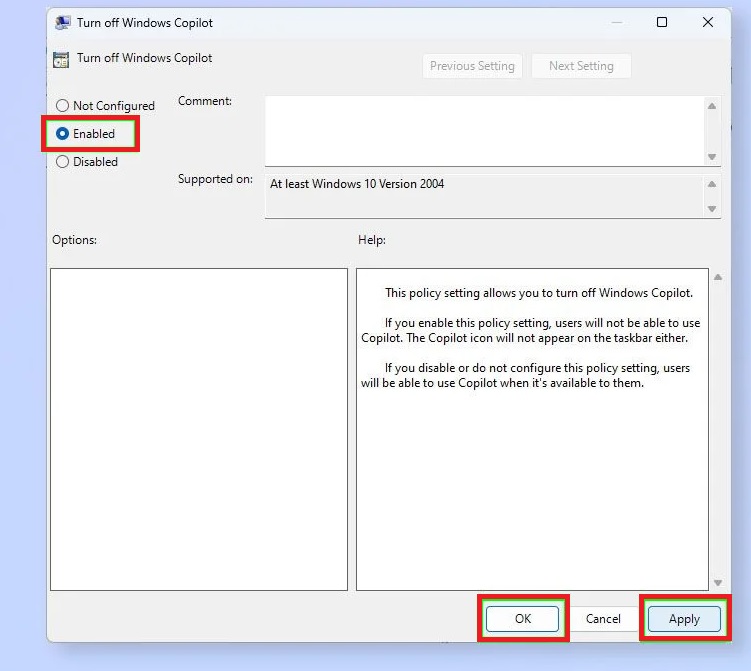This screenshot has height=671, width=751.
Task: Click Help paragraph 'If you disable or do not configure'
Action: [525, 375]
